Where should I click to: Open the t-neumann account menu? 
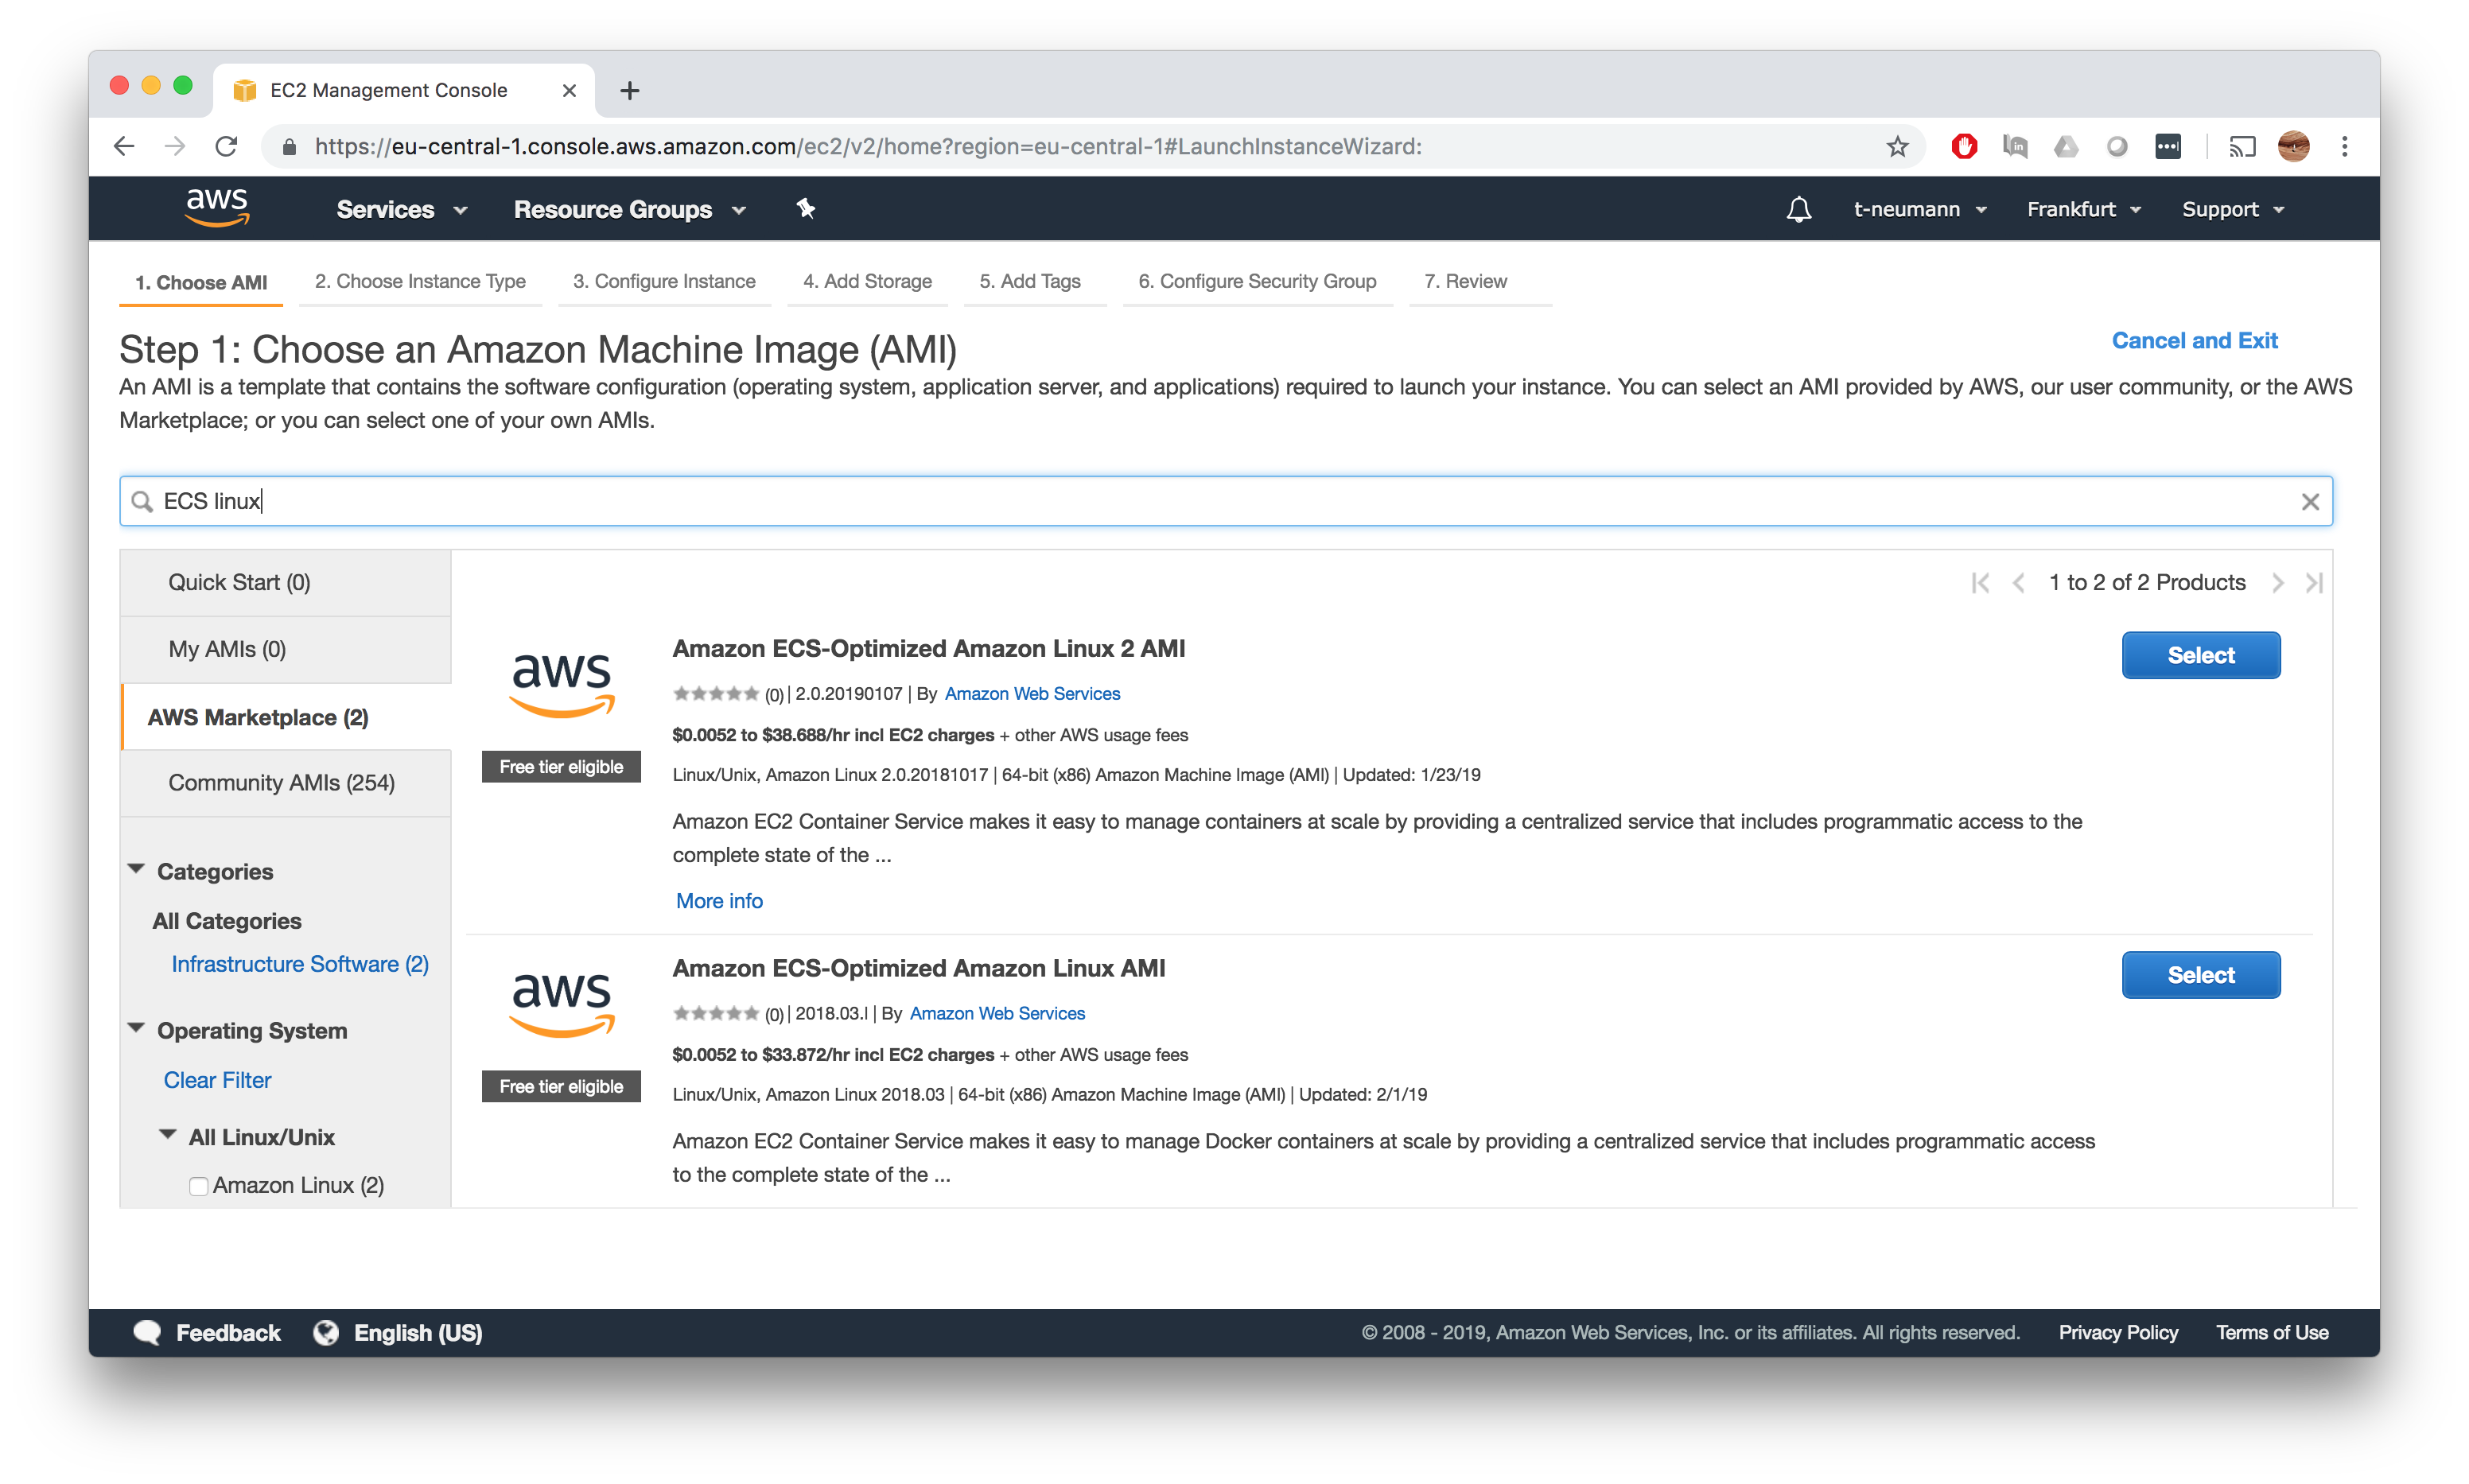coord(1919,209)
